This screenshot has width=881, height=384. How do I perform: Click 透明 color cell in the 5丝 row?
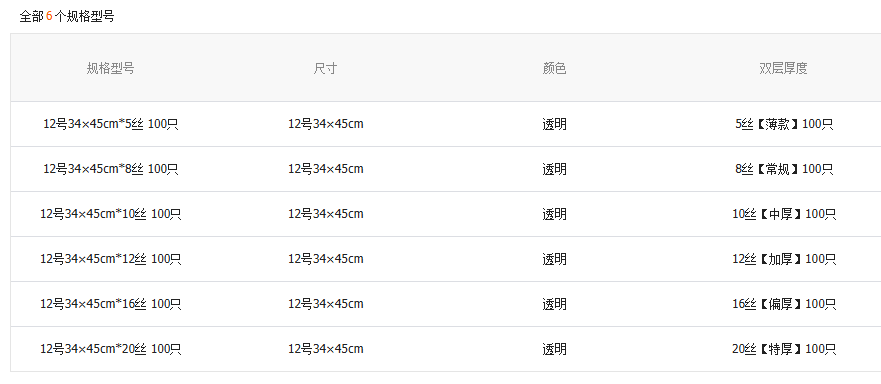pyautogui.click(x=554, y=124)
